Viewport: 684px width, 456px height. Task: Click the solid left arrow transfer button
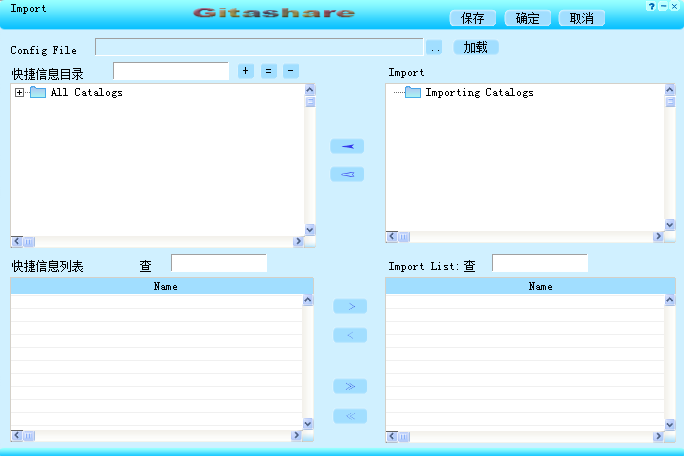(x=347, y=146)
